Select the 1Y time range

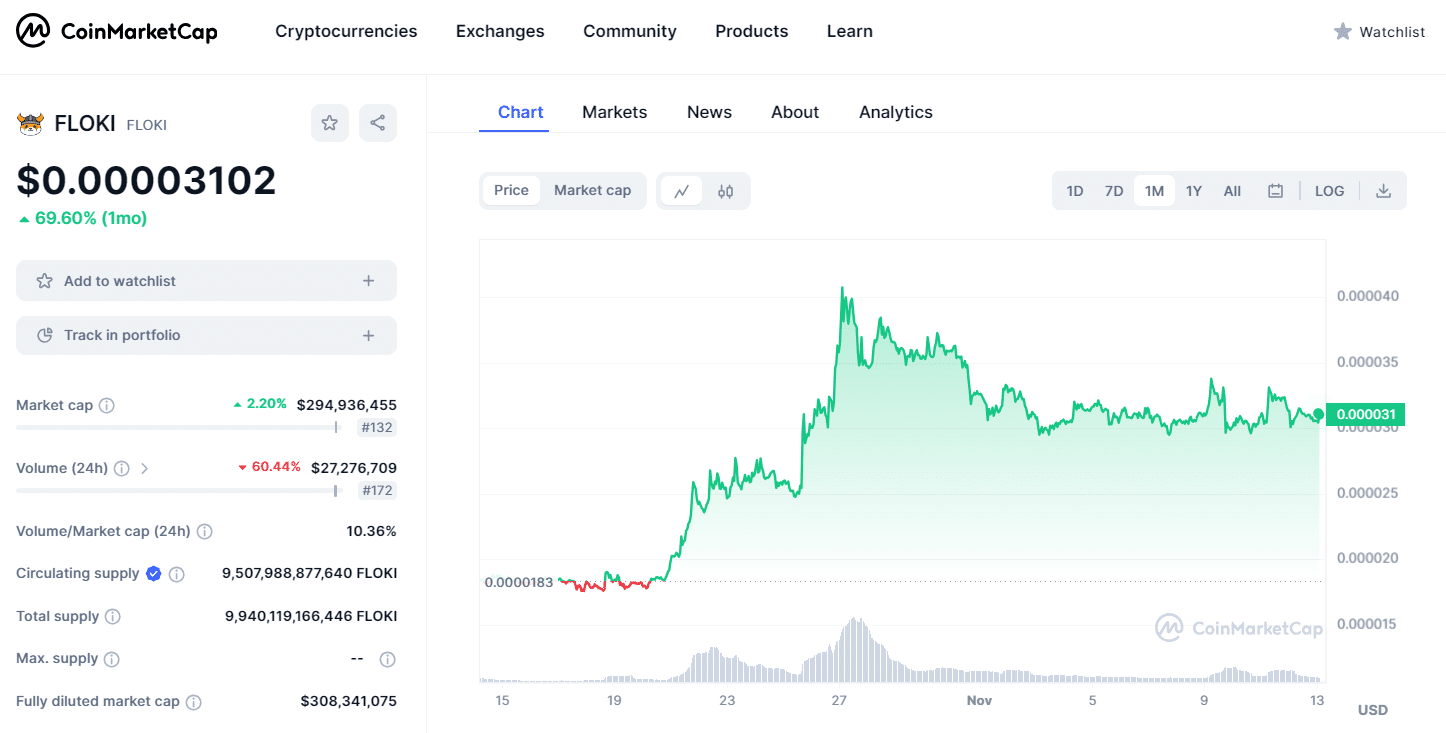[1194, 191]
